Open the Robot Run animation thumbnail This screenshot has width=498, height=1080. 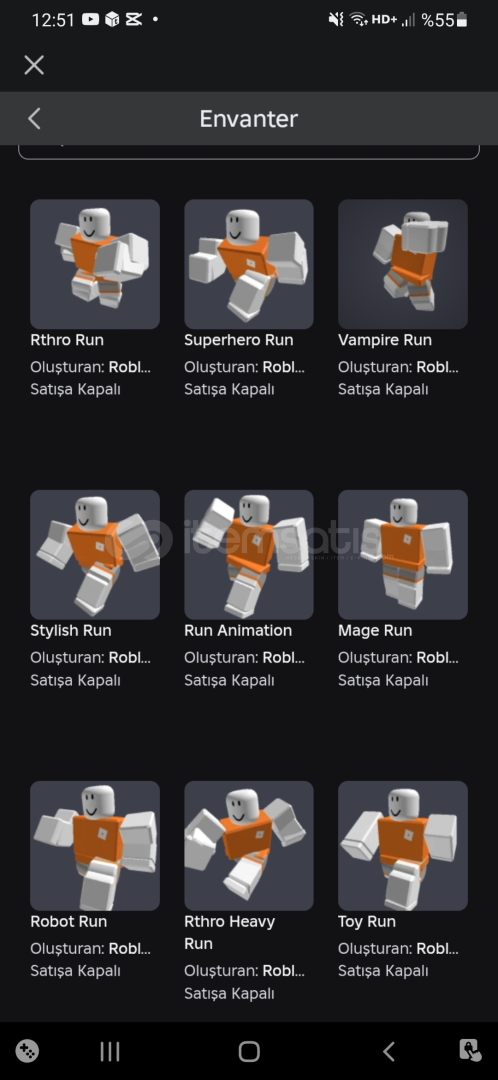95,846
